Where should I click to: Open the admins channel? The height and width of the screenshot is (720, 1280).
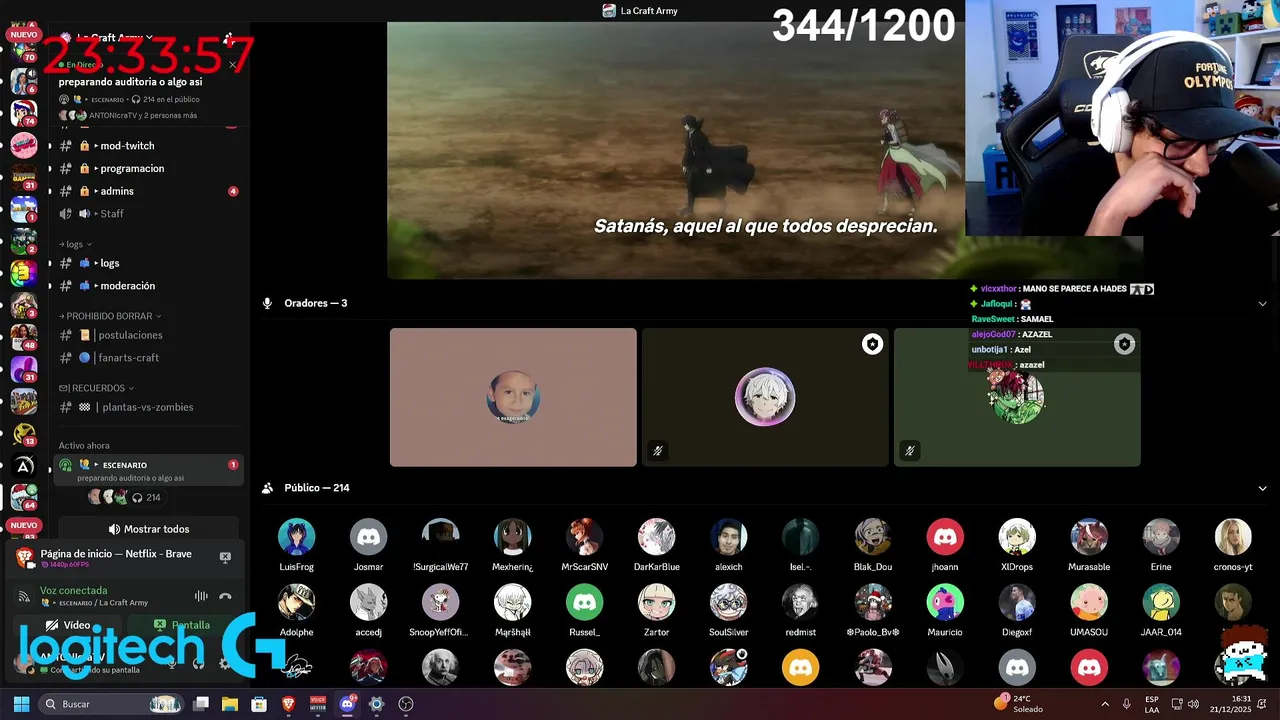point(146,191)
